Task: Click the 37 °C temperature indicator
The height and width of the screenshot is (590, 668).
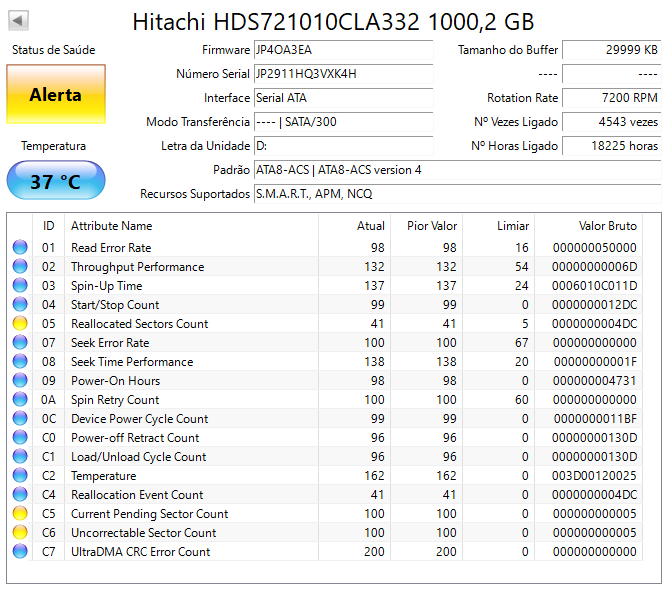Action: 56,181
